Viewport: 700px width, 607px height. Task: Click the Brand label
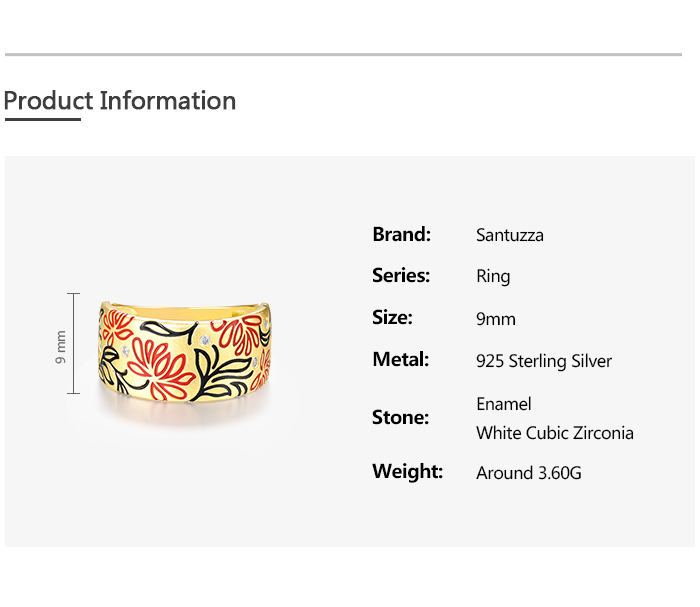tap(401, 234)
